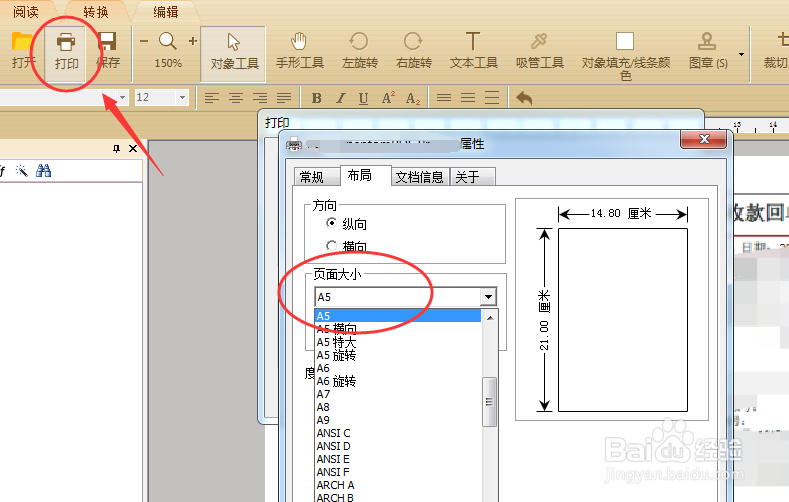Set narrow line spacing icon
This screenshot has height=502, width=789.
point(443,98)
